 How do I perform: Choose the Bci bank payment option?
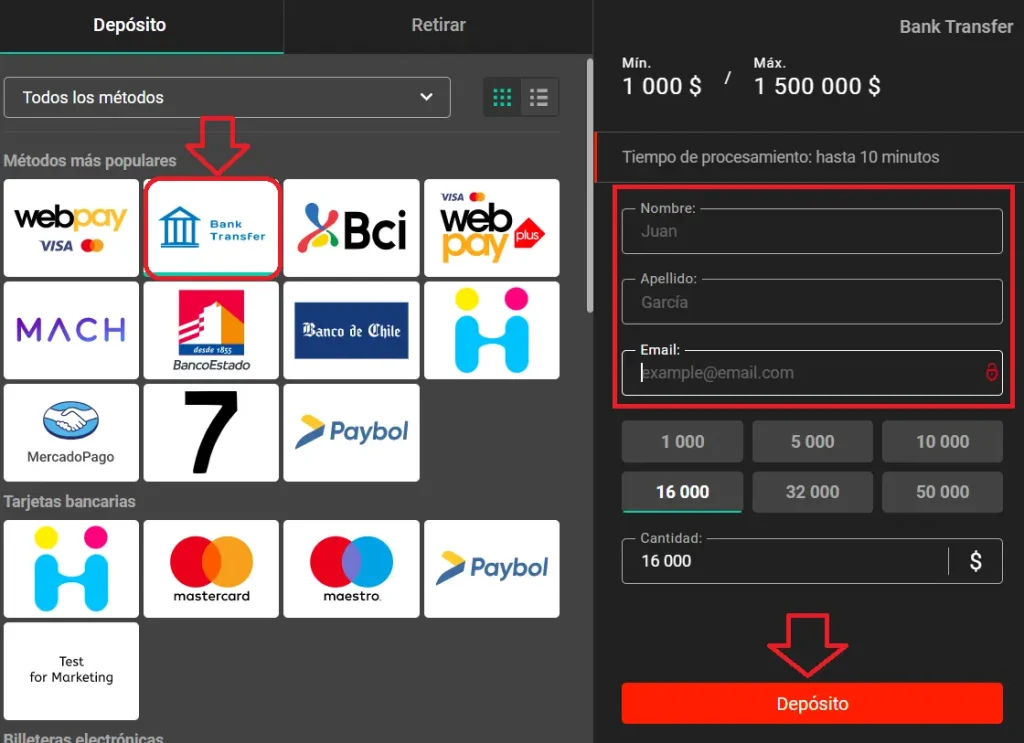tap(351, 228)
